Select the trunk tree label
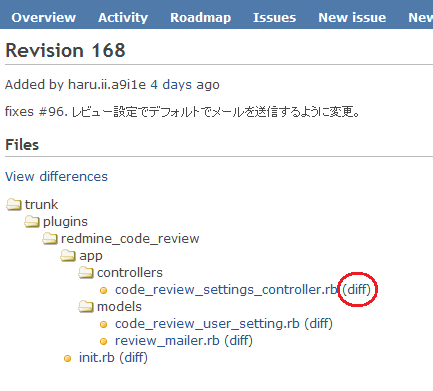433x391 pixels. coord(41,204)
